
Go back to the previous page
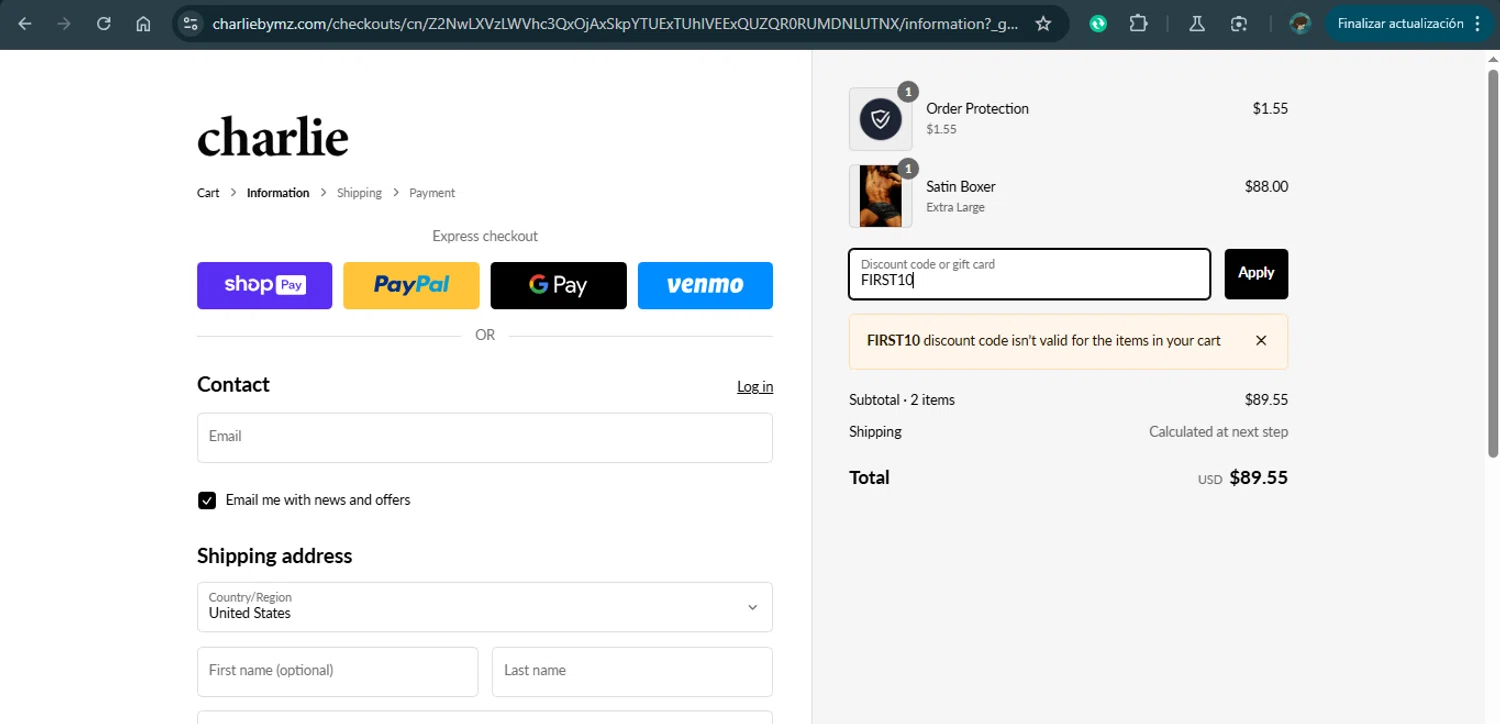tap(25, 23)
